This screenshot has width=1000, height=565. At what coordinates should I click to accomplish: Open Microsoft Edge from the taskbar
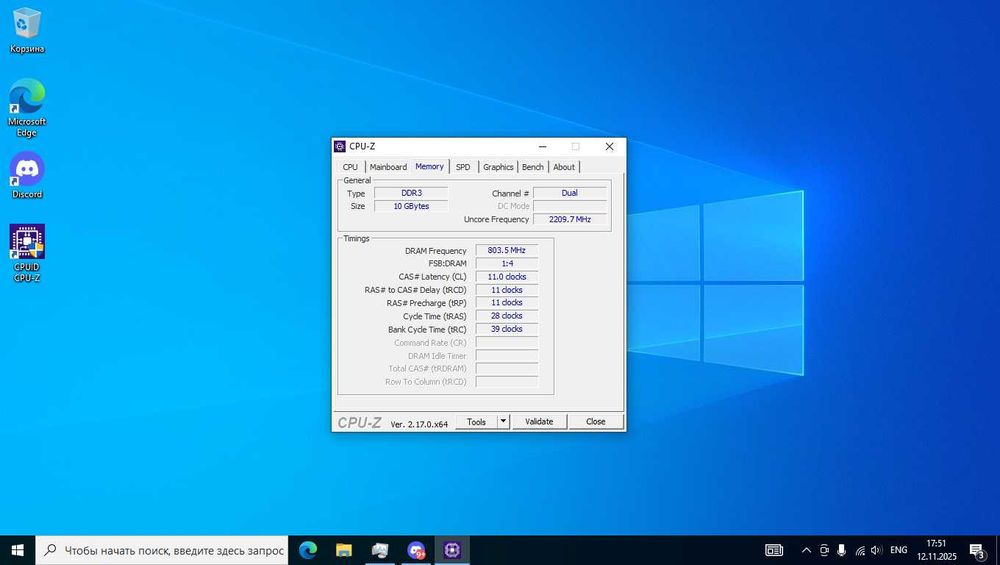point(308,550)
